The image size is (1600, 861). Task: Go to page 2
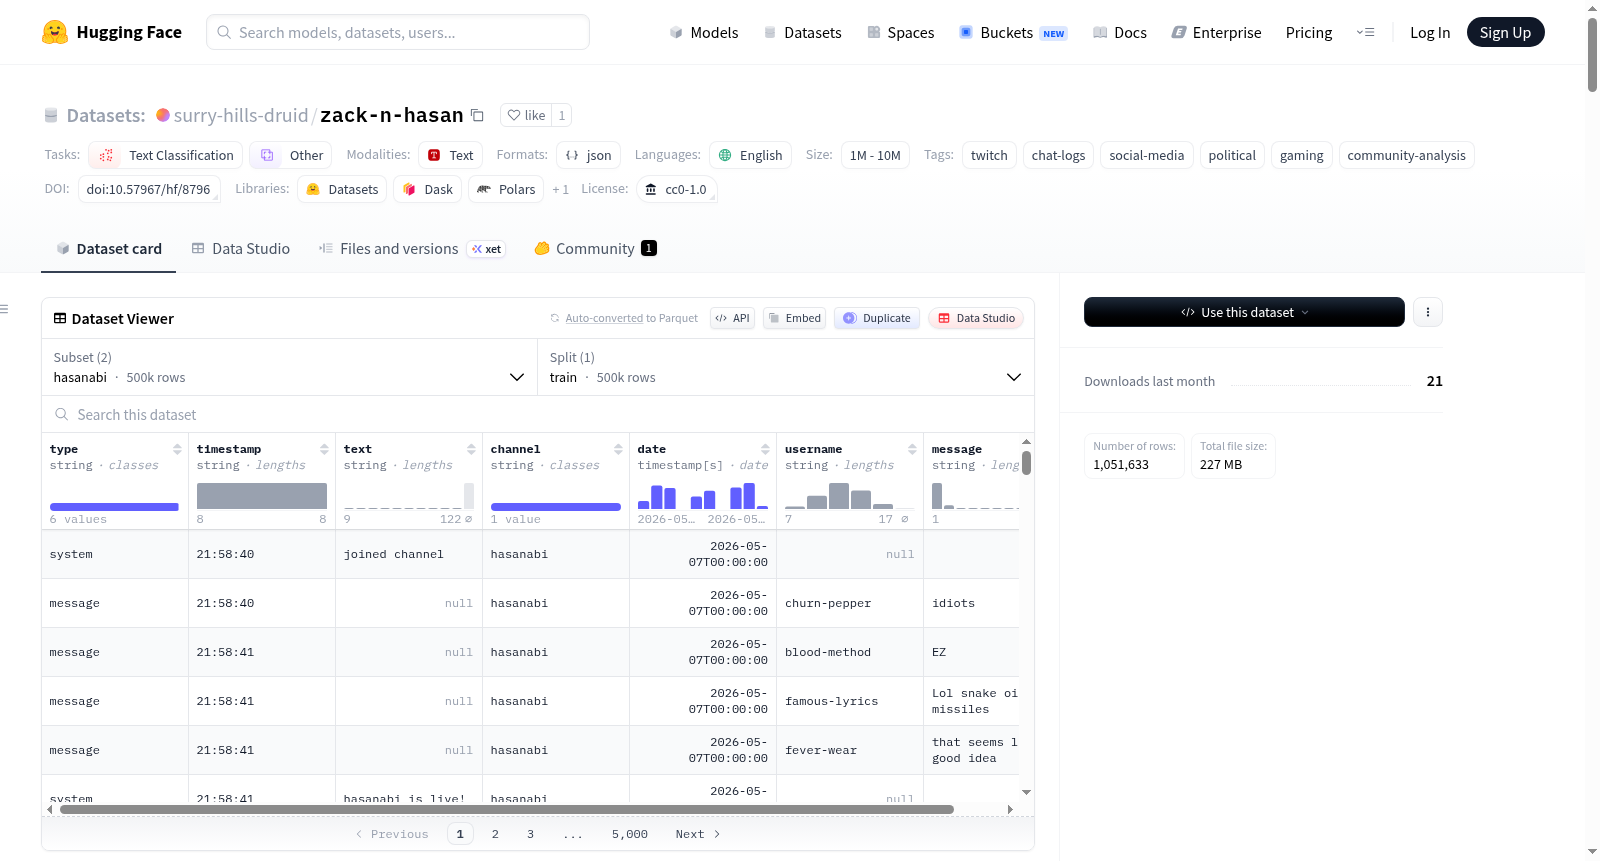click(x=495, y=834)
